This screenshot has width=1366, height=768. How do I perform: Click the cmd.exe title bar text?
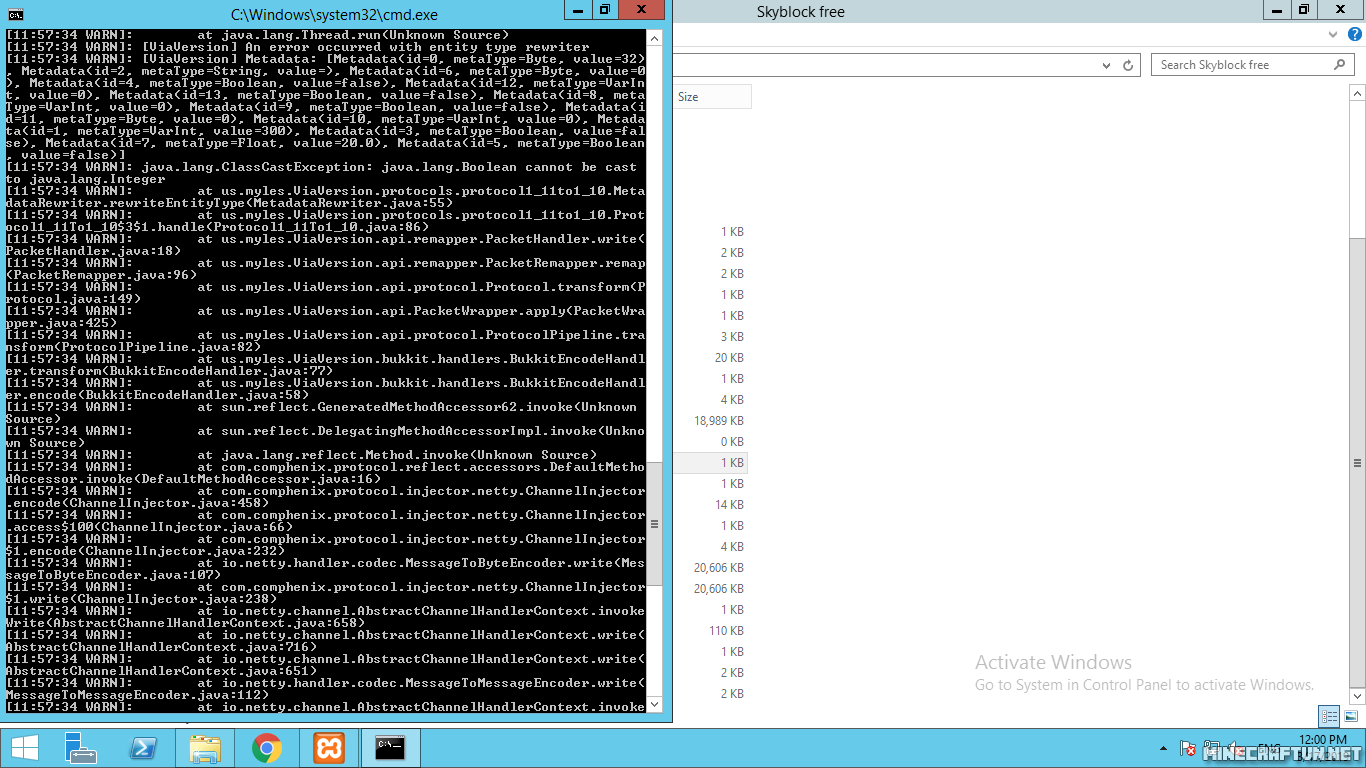click(x=334, y=15)
